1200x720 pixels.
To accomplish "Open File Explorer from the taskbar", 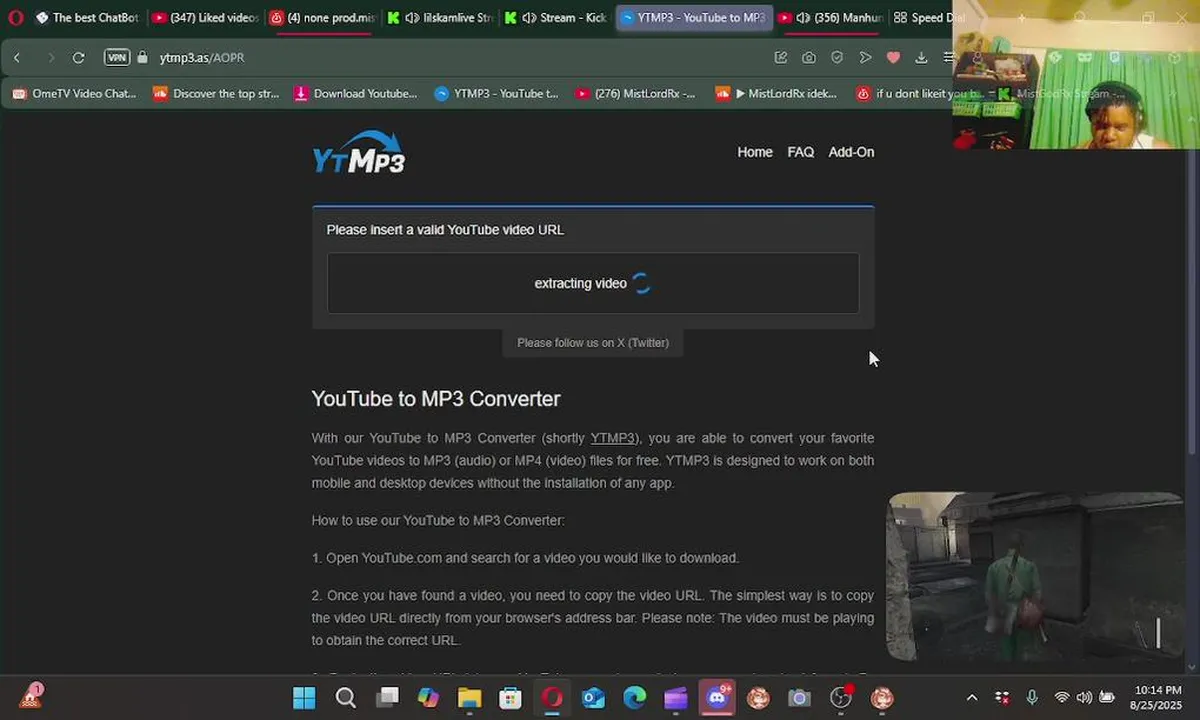I will tap(469, 697).
